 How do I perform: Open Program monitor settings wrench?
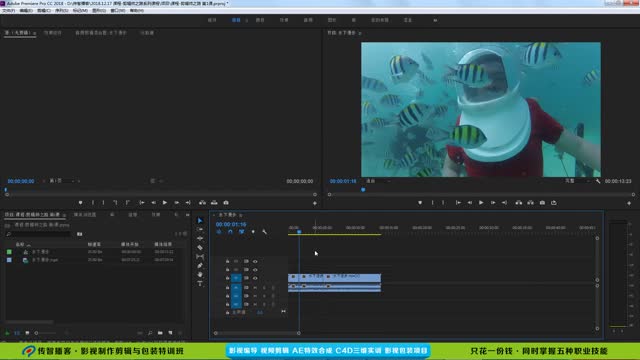pyautogui.click(x=598, y=181)
